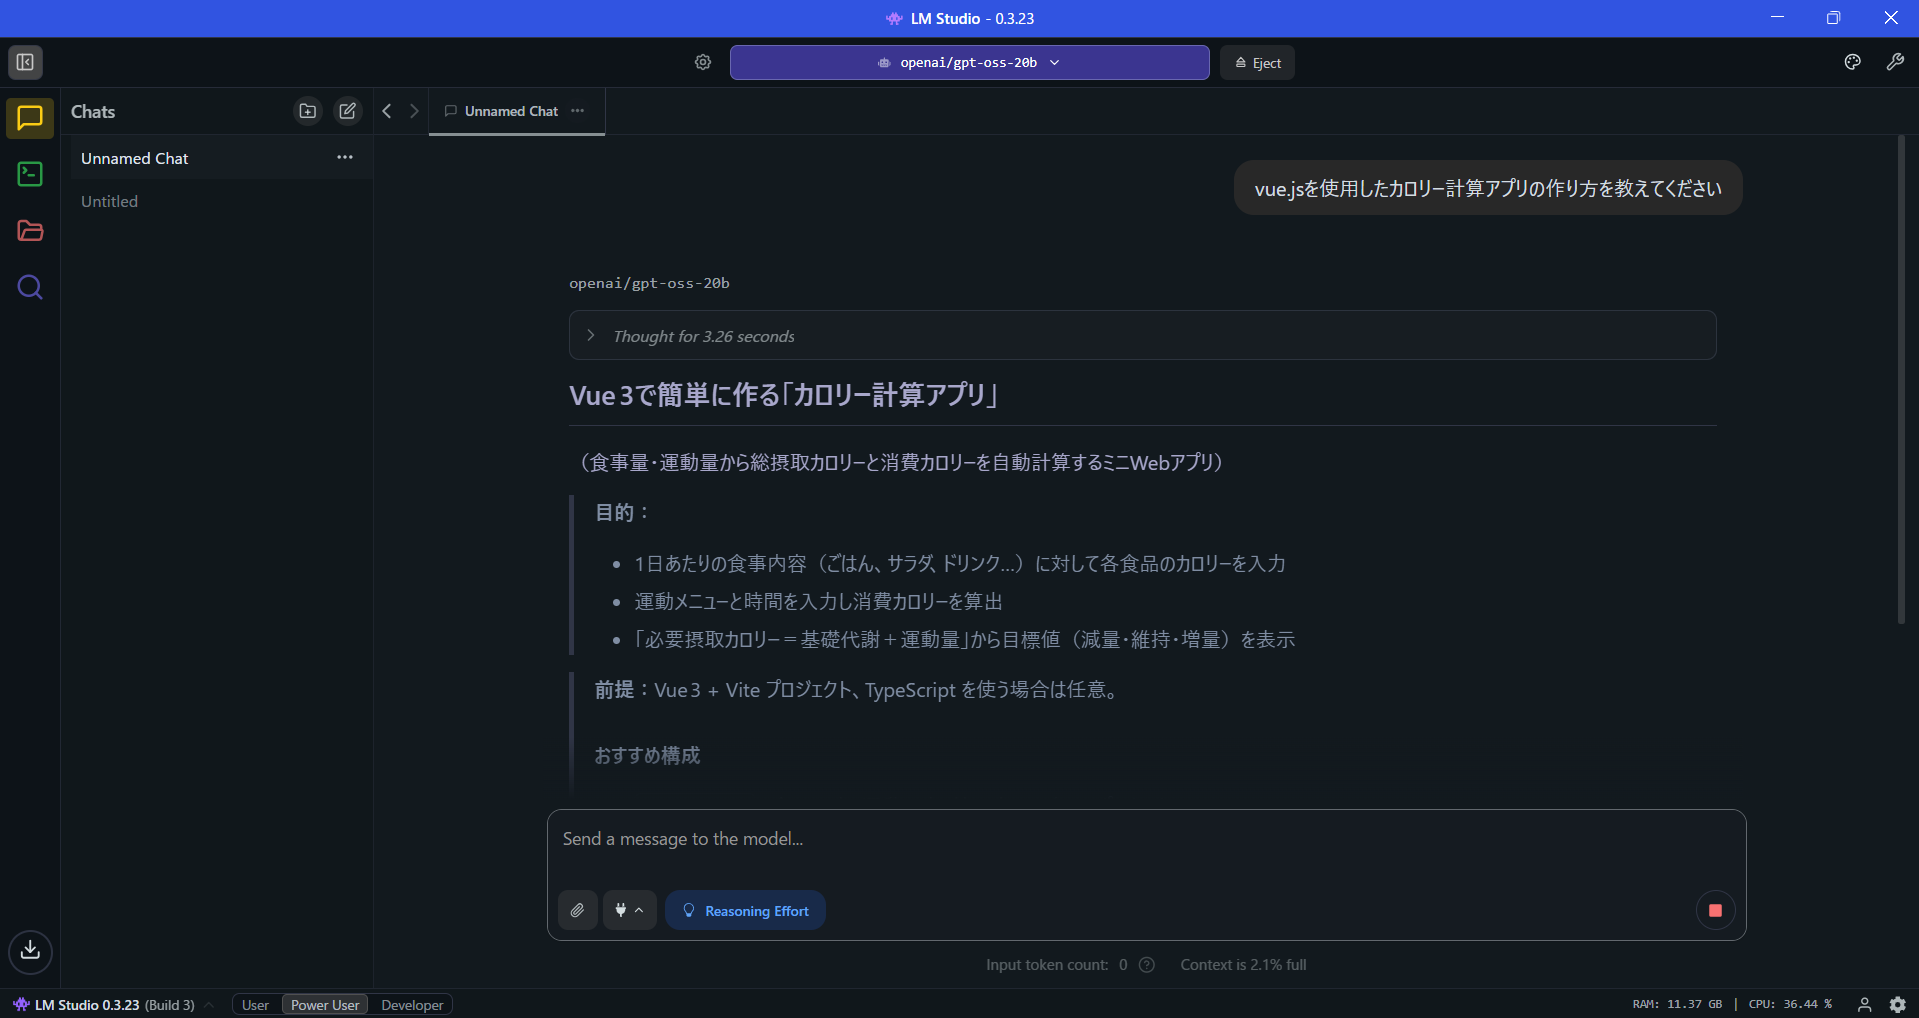Create a new chat folder
This screenshot has width=1919, height=1018.
pos(308,111)
